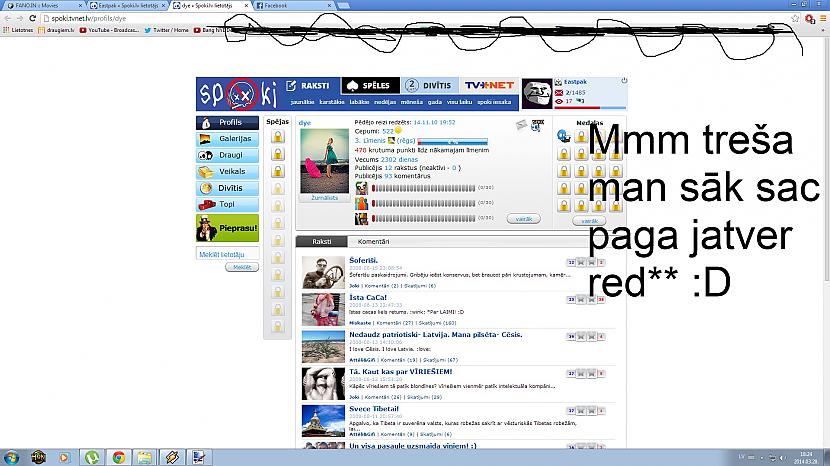Select the visu laiku submenu item
Screen dimensions: 830x466
459,102
